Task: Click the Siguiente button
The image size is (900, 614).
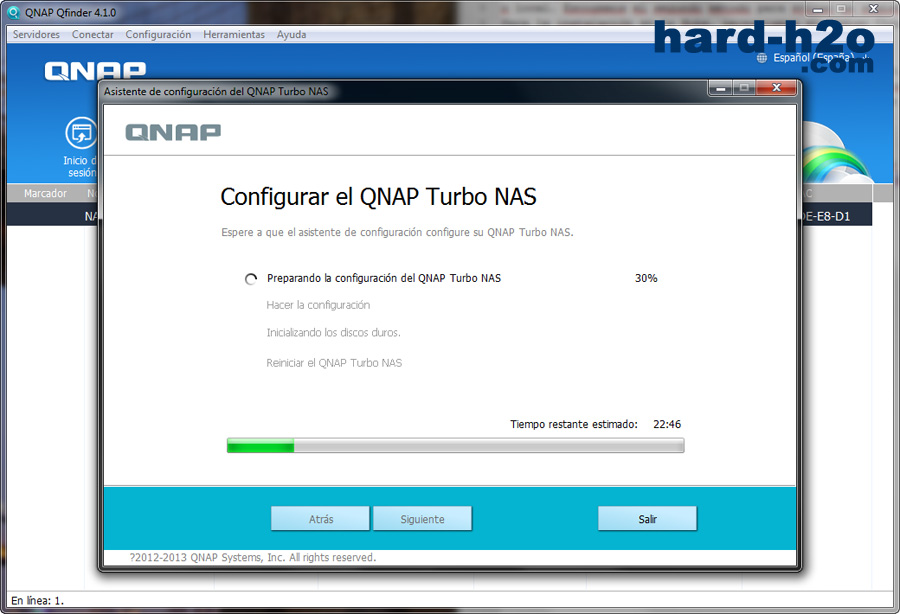Action: click(422, 519)
